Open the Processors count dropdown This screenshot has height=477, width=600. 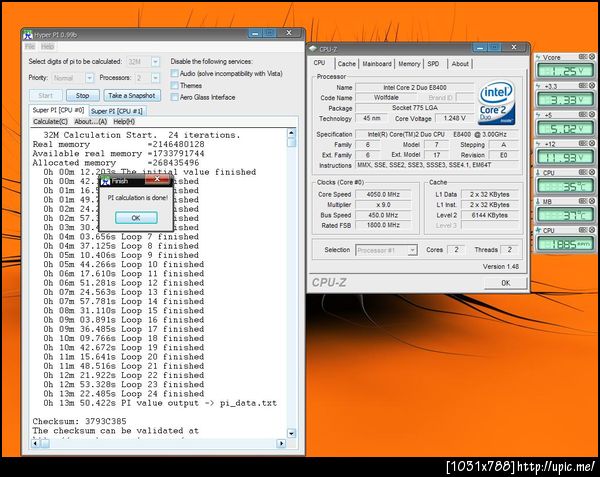(x=155, y=78)
